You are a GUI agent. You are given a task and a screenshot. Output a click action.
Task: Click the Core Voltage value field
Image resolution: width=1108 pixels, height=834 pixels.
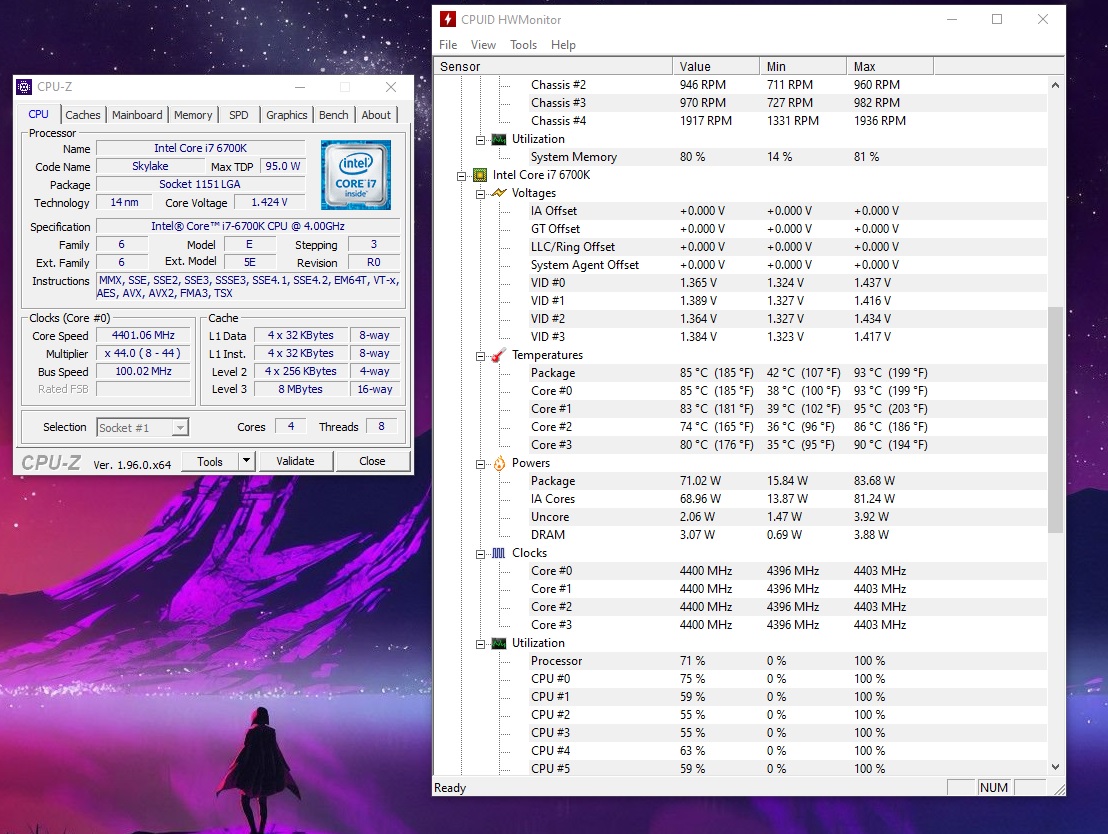click(270, 202)
